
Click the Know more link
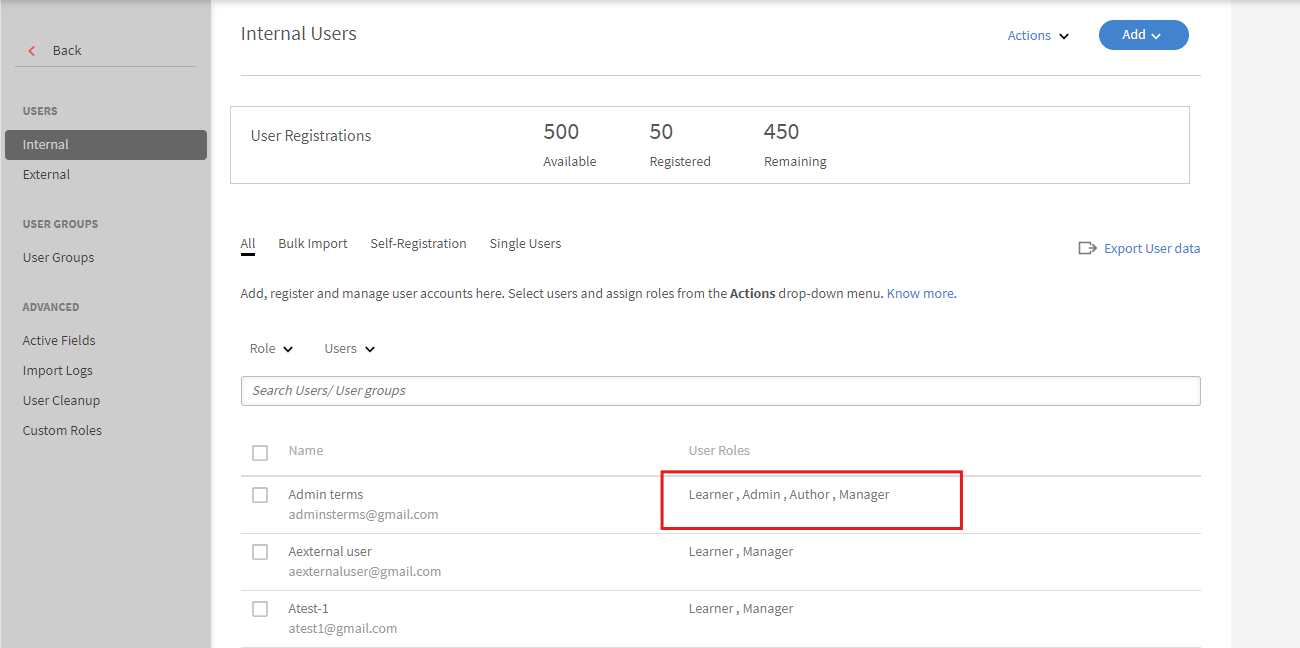pyautogui.click(x=920, y=294)
